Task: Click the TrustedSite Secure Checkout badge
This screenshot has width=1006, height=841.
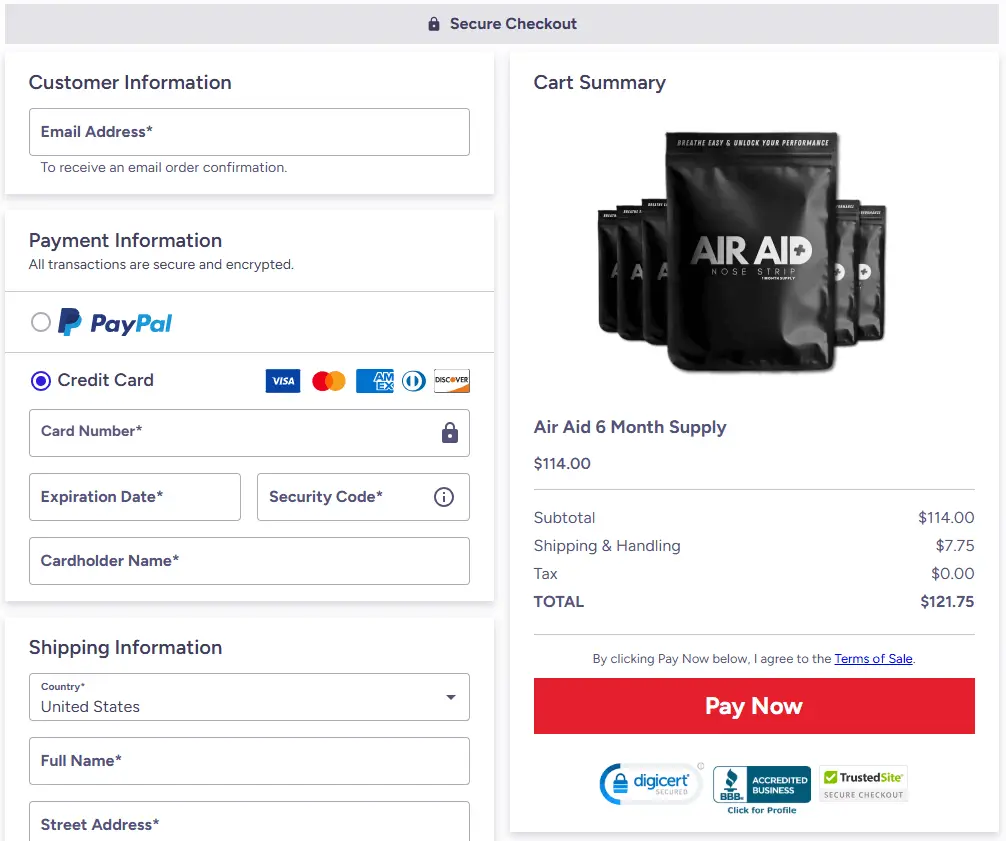Action: (864, 784)
